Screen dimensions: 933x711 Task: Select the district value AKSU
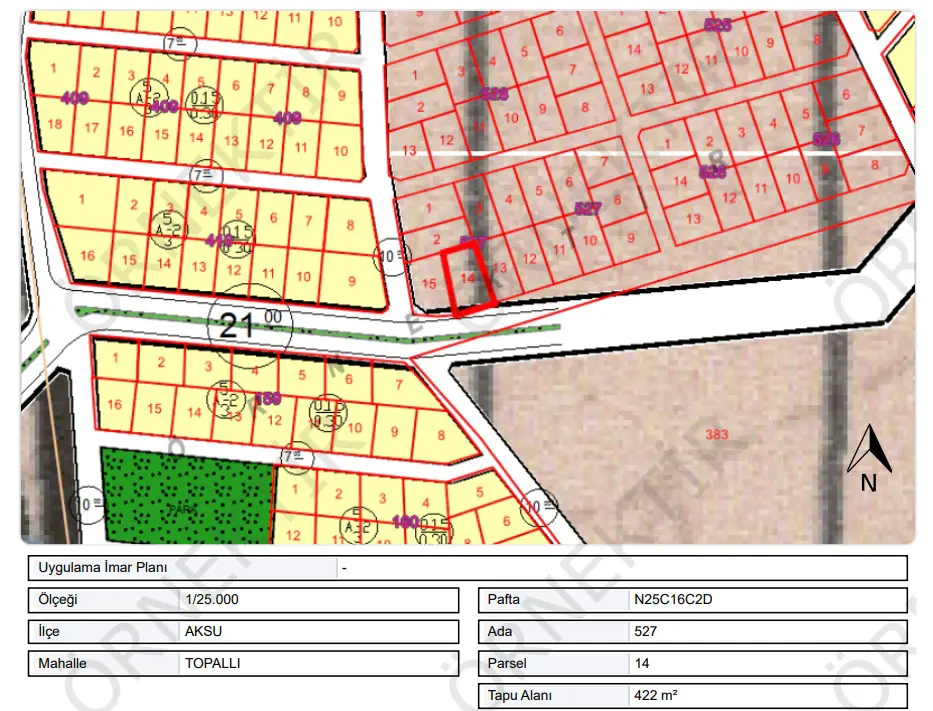203,631
